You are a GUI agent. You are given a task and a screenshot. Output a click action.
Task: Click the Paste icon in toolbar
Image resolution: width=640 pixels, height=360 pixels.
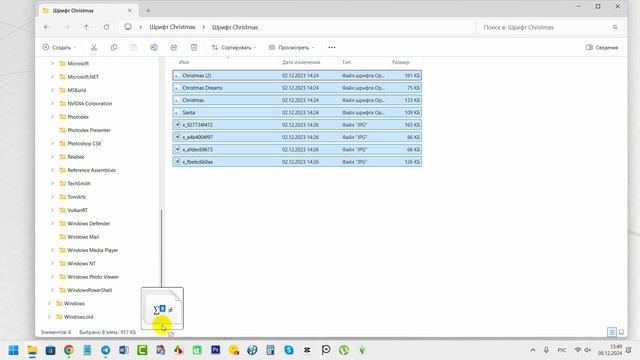(134, 48)
